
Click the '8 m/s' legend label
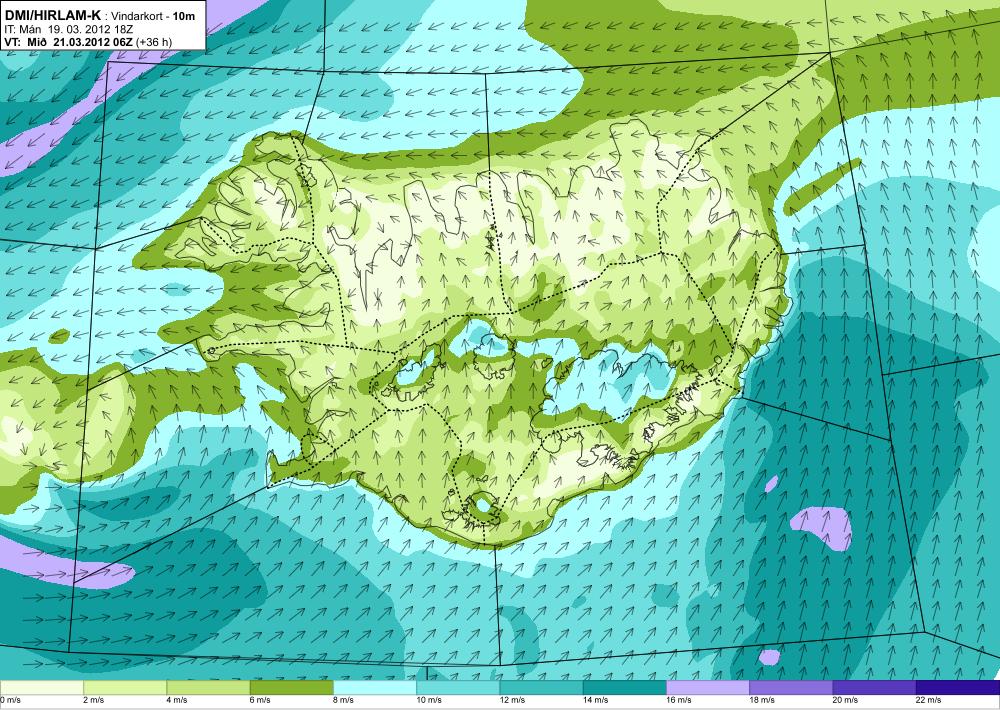[344, 700]
